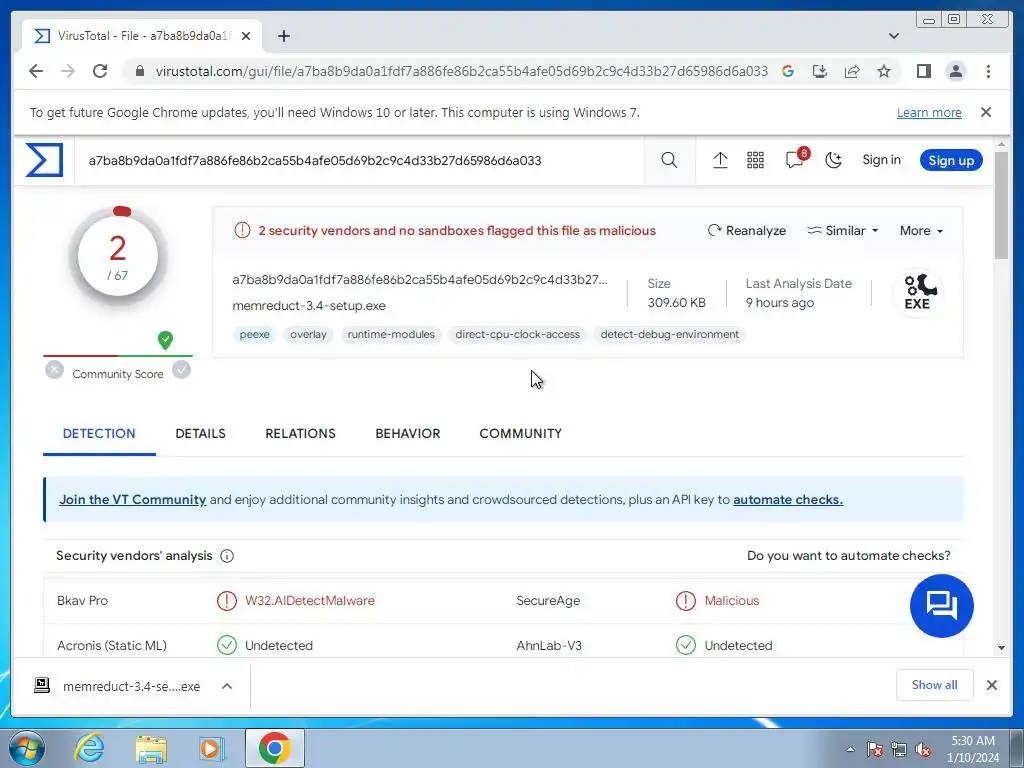The image size is (1024, 768).
Task: Click Do you want to automate checks
Action: pyautogui.click(x=848, y=556)
